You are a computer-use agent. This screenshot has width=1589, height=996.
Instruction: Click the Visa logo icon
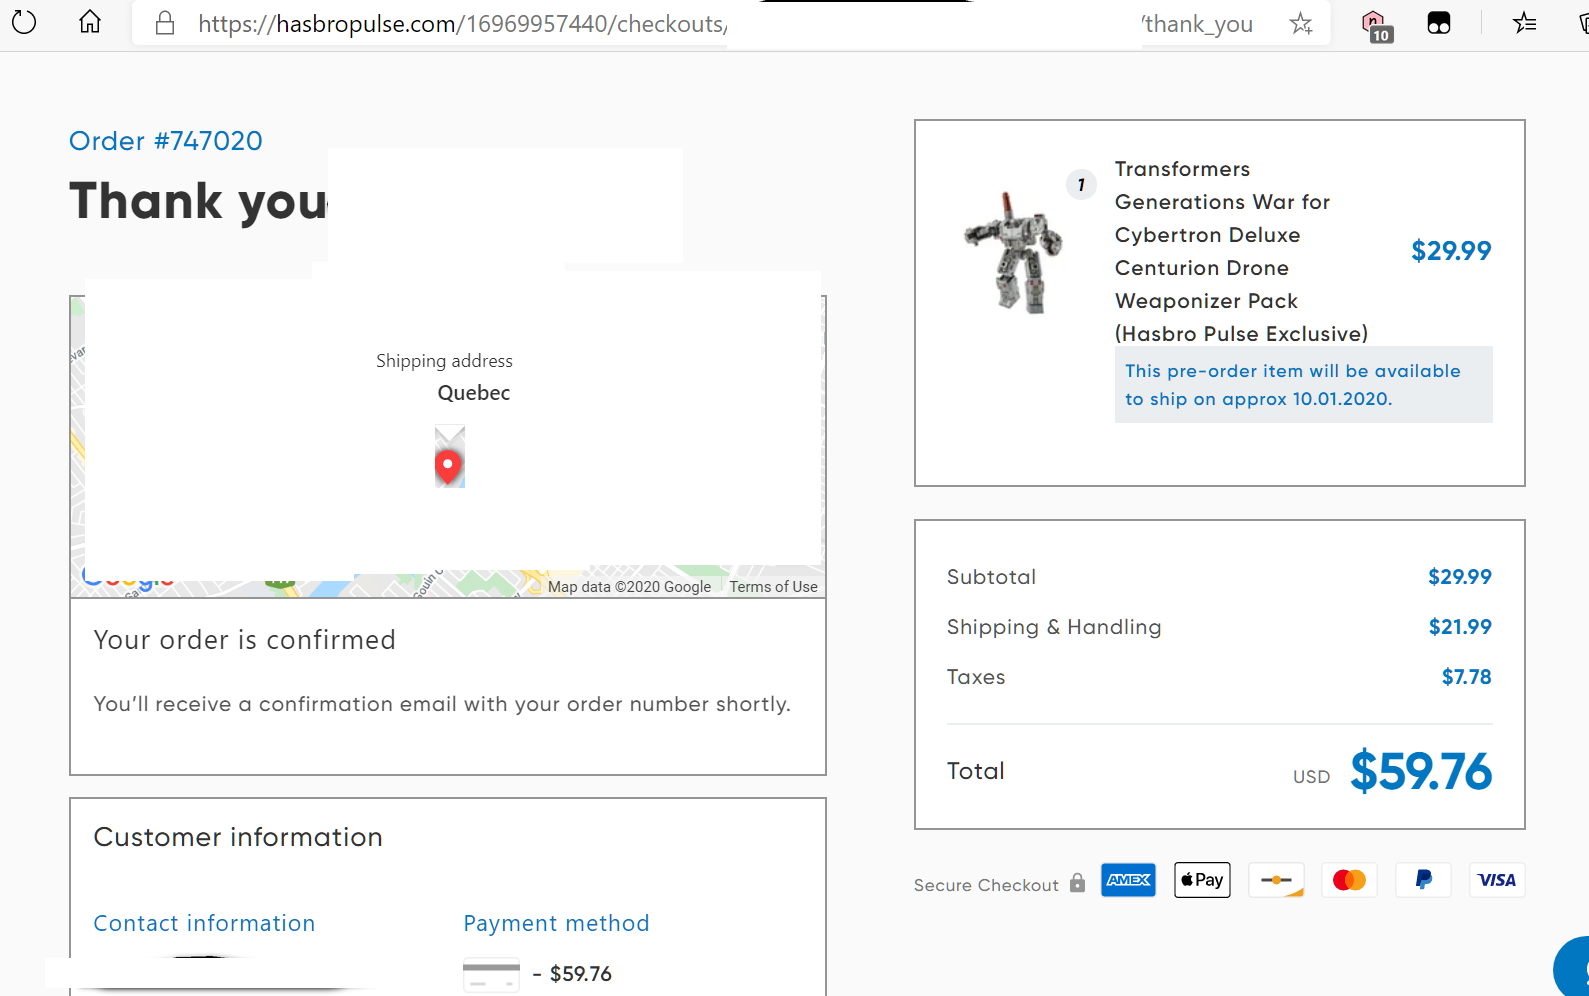[x=1496, y=880]
